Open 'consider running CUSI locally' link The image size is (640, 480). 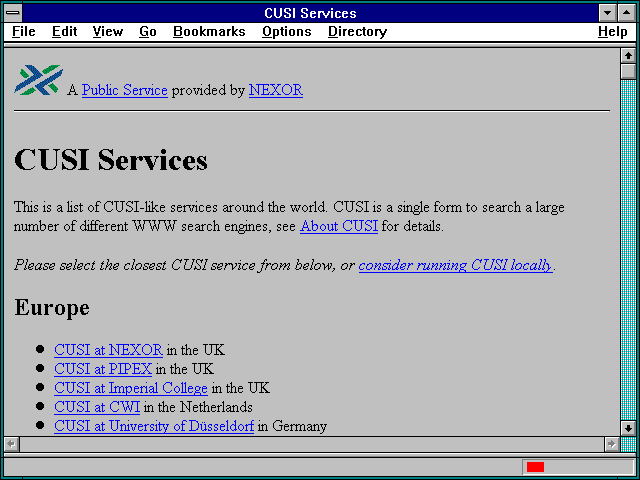(456, 265)
